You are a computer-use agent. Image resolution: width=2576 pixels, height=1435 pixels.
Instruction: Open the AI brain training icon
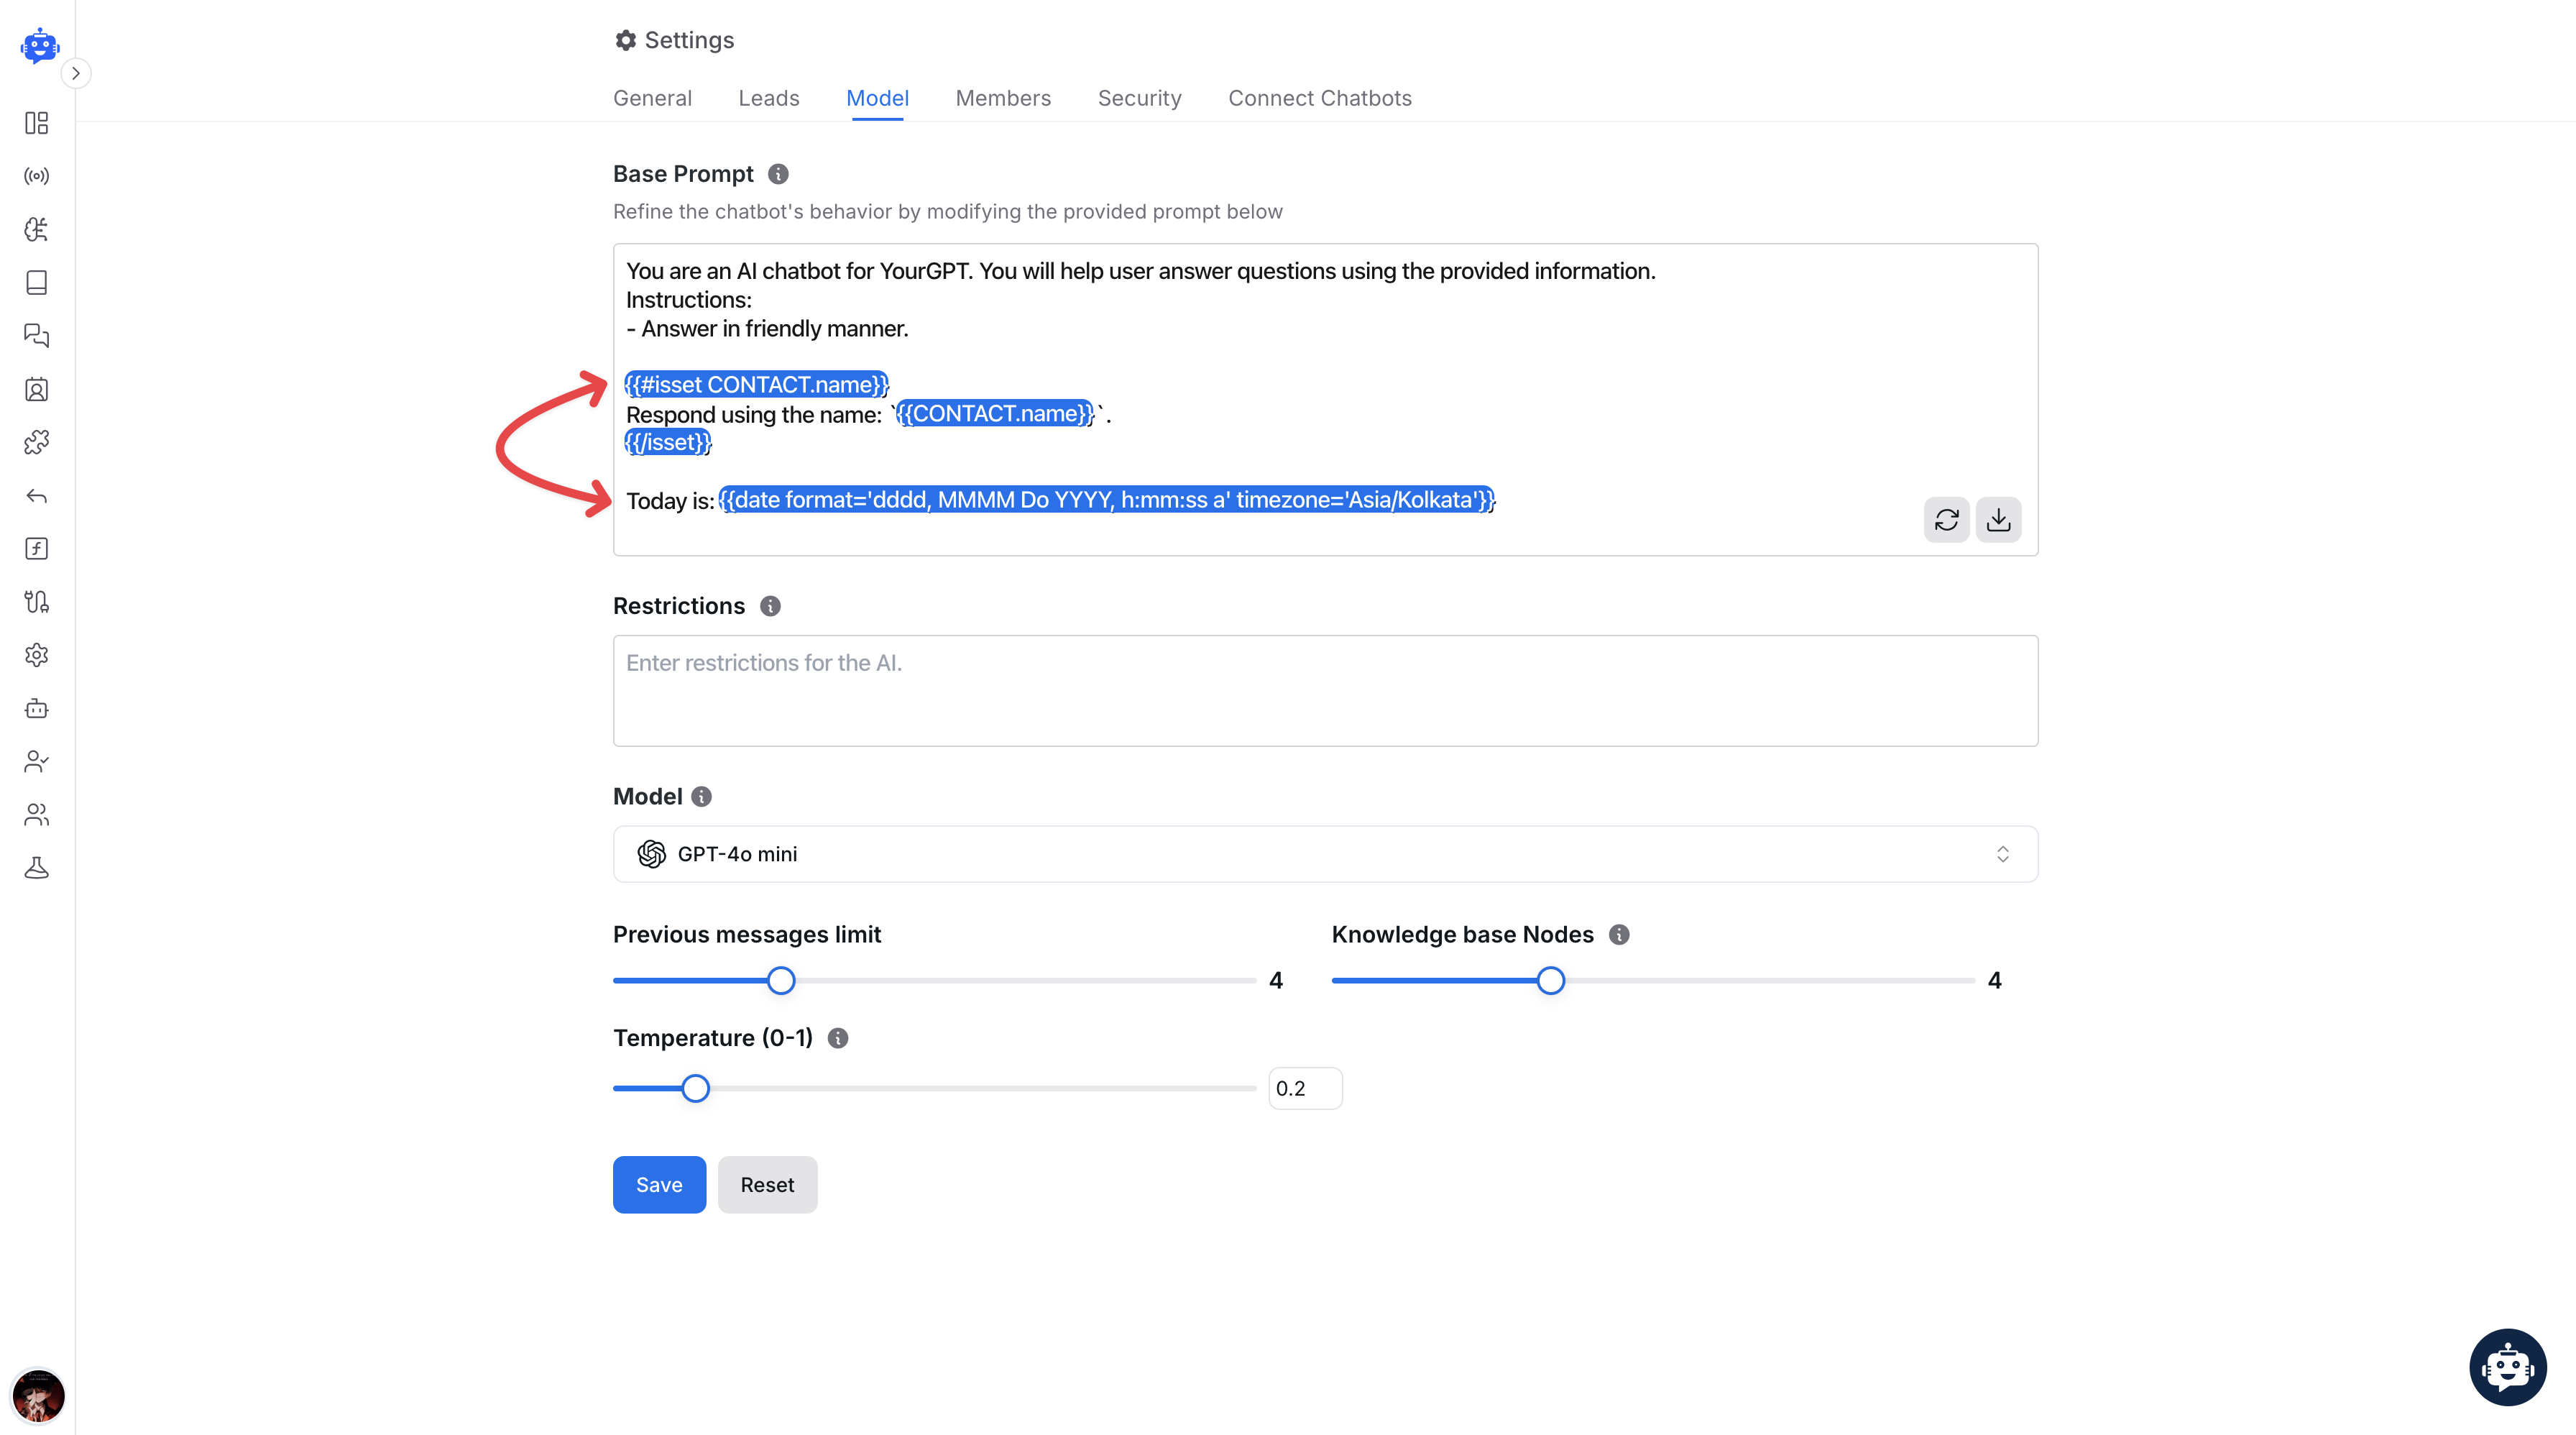click(37, 229)
